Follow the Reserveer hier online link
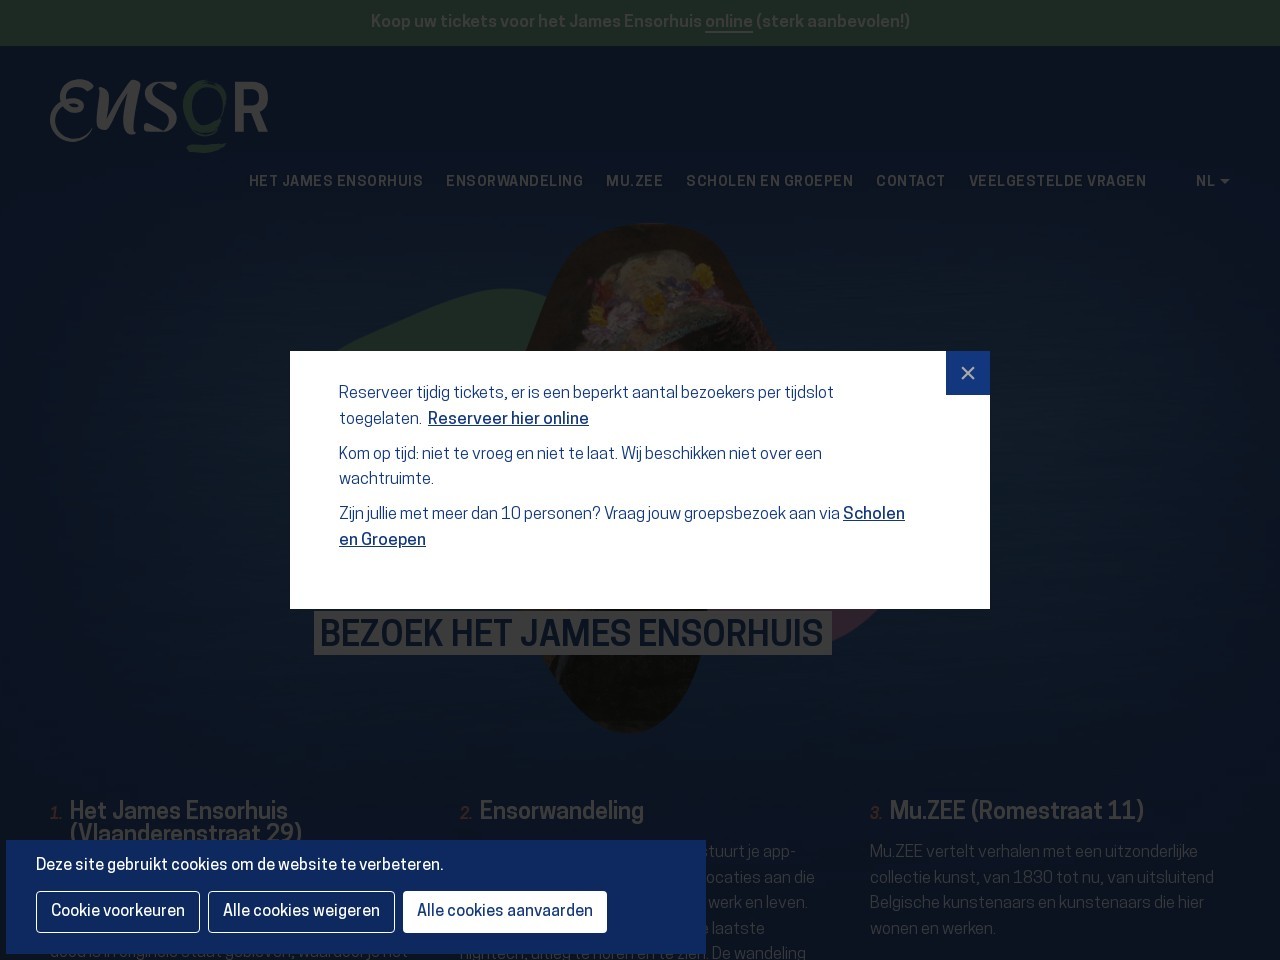 (508, 419)
